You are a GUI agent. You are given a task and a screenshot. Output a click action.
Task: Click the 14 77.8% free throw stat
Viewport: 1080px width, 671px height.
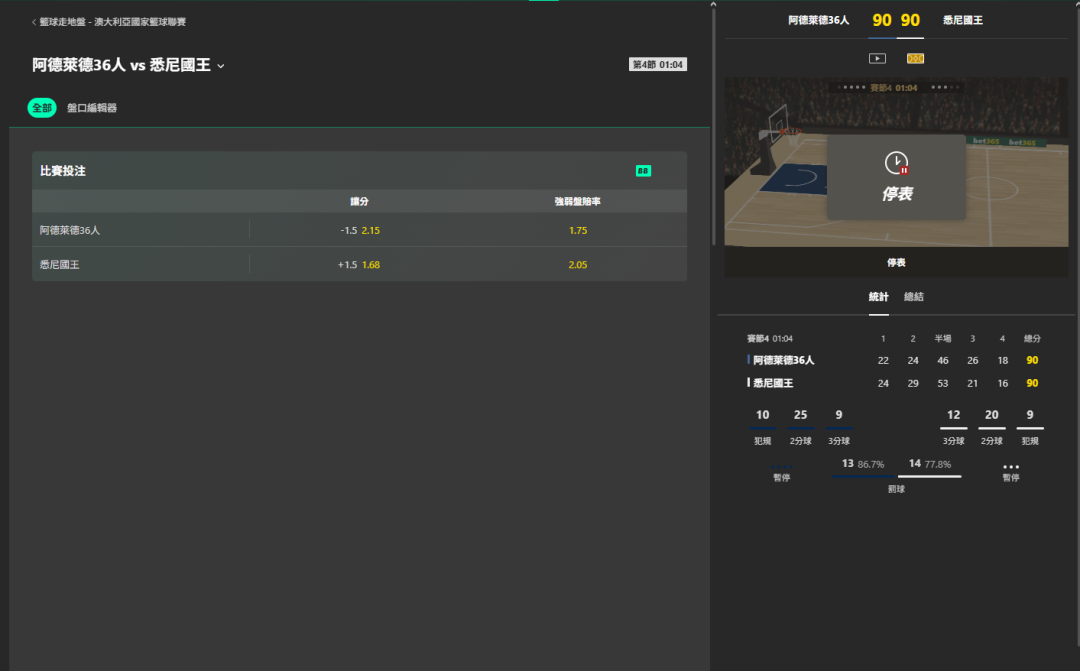click(929, 464)
